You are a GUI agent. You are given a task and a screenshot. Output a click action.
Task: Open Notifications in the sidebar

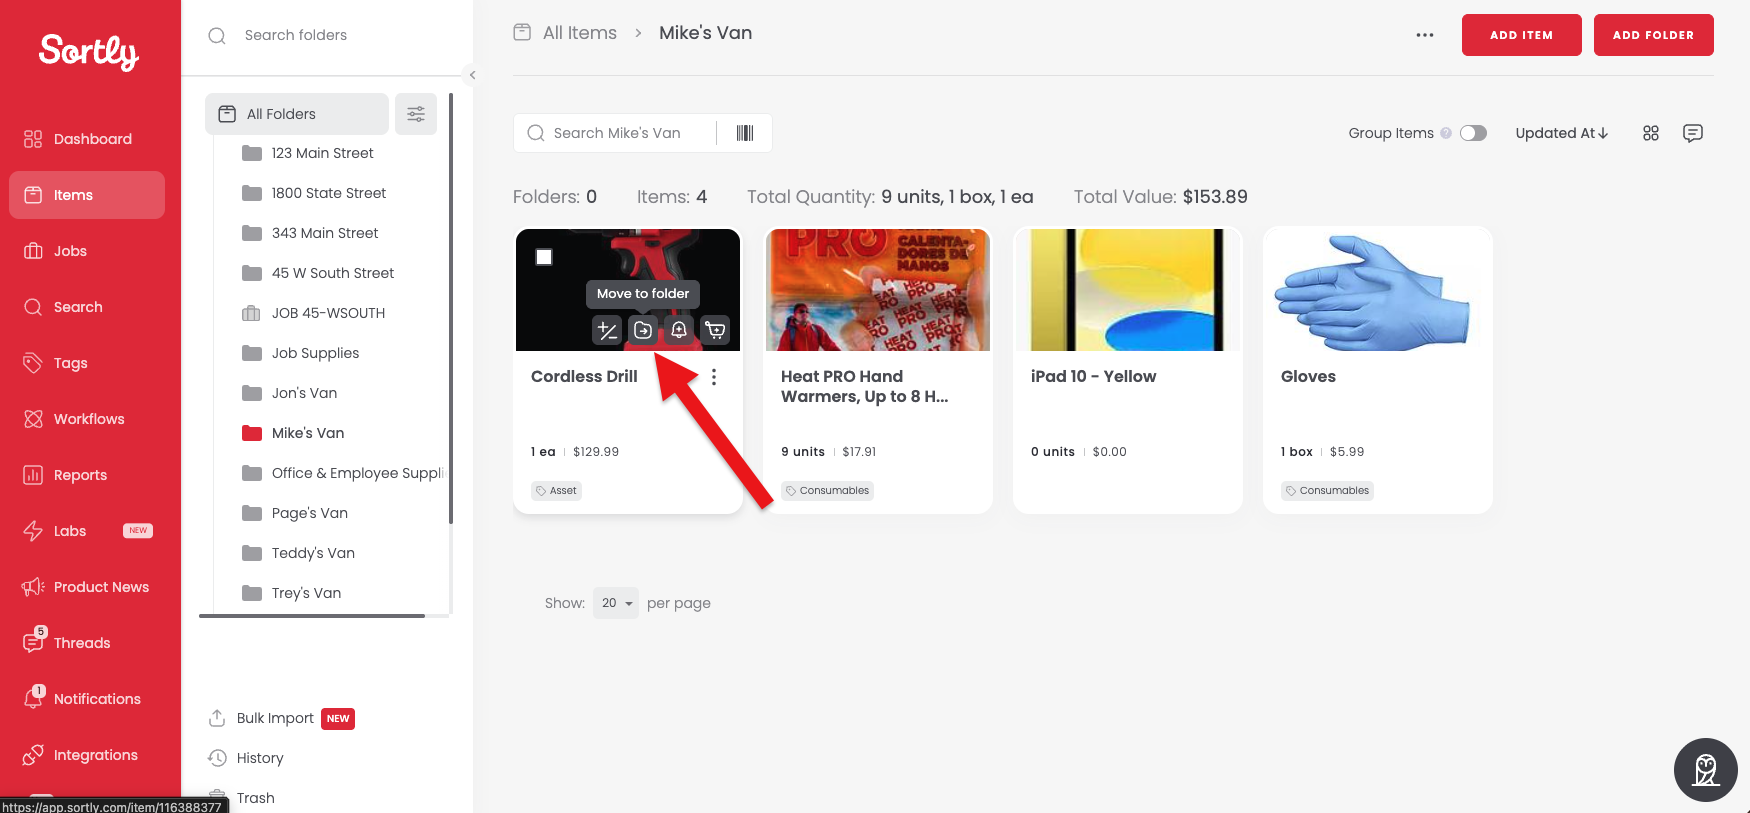click(87, 699)
